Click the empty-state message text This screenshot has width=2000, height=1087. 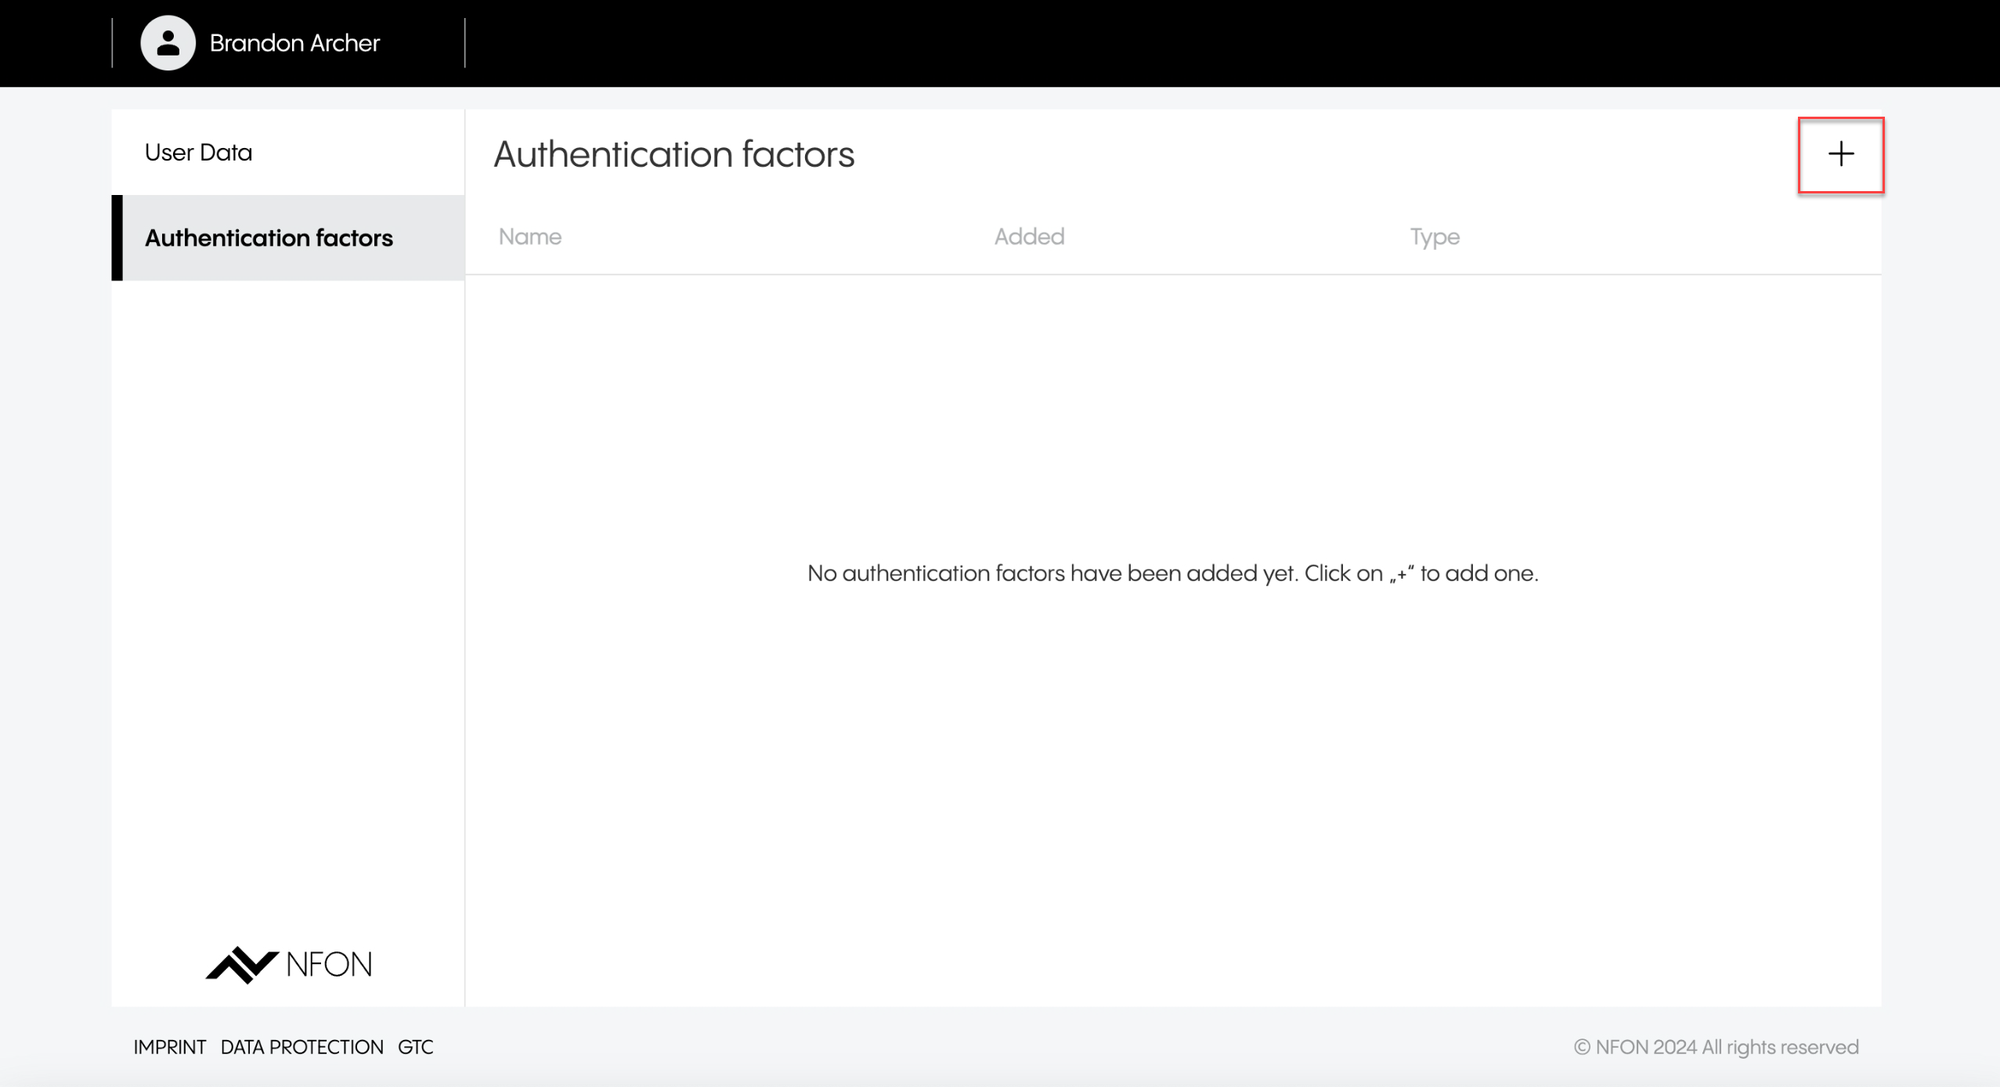click(x=1172, y=573)
